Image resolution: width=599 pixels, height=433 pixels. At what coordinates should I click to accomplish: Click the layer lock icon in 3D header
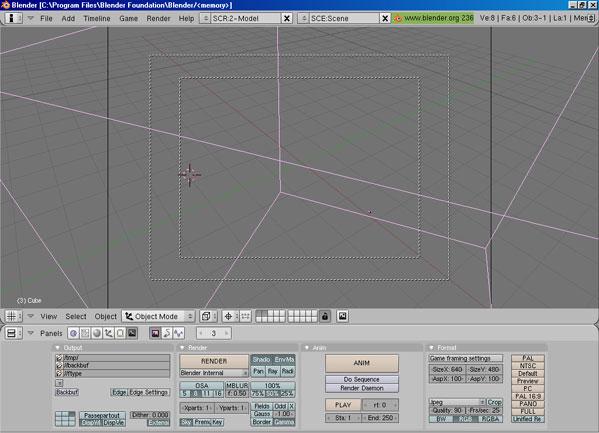click(325, 316)
